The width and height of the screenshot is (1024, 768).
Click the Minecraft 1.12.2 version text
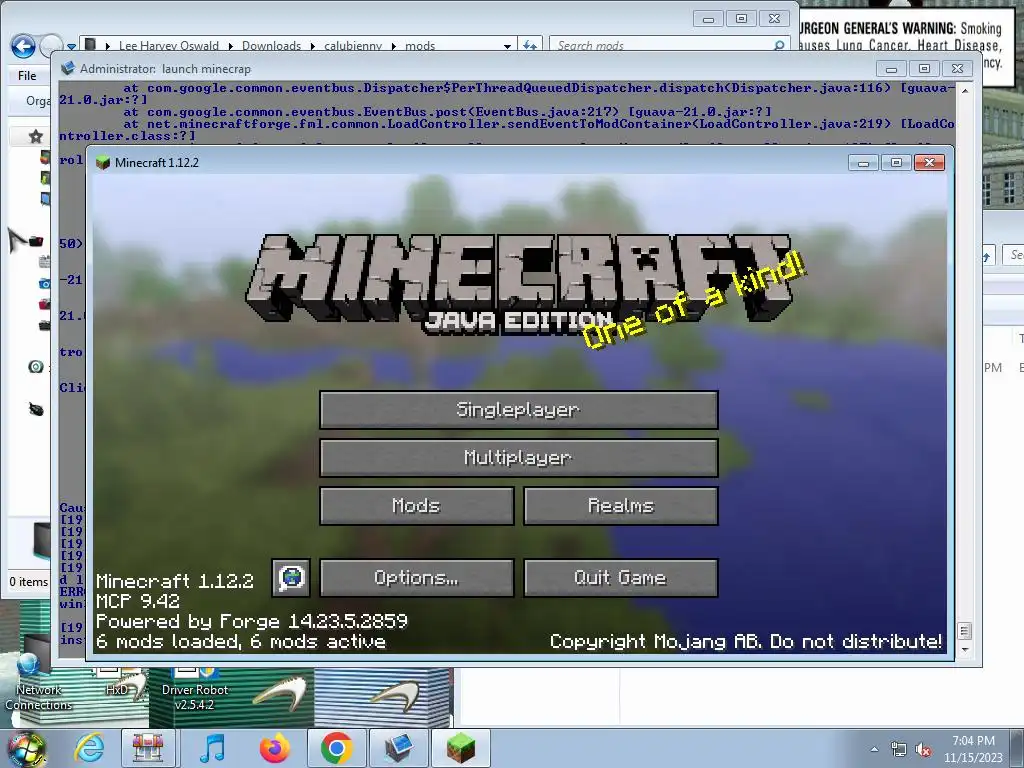pos(174,581)
